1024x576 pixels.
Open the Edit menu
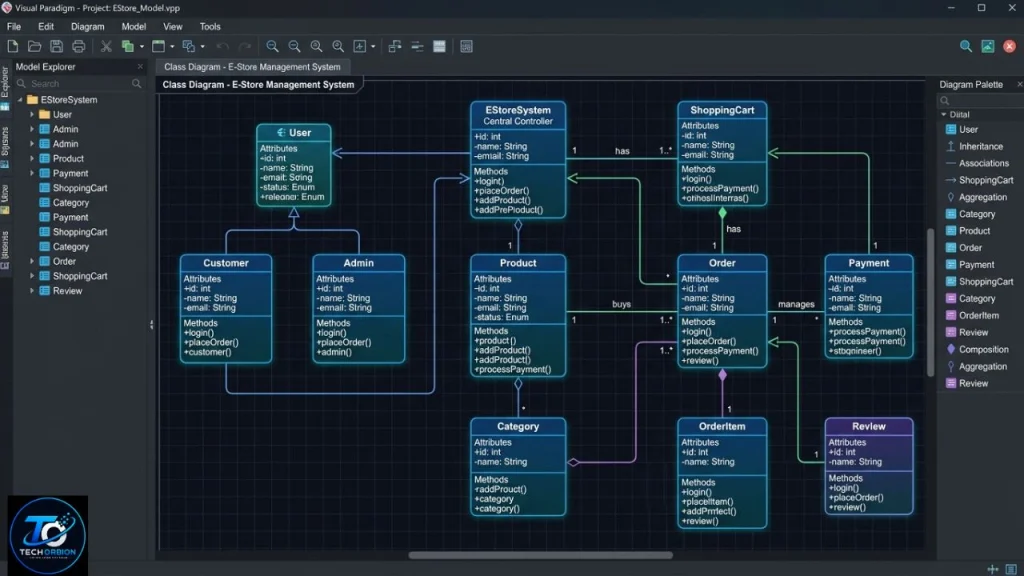46,27
